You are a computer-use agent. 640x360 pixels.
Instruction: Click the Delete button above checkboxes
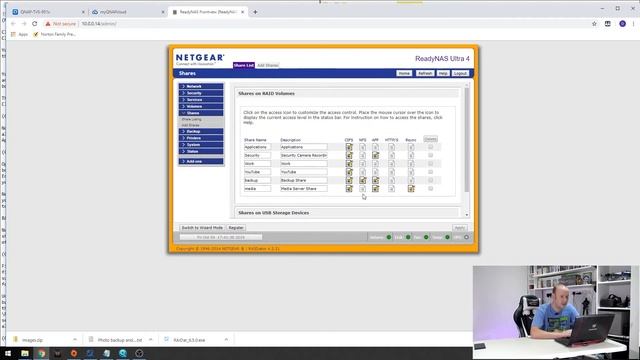[431, 139]
